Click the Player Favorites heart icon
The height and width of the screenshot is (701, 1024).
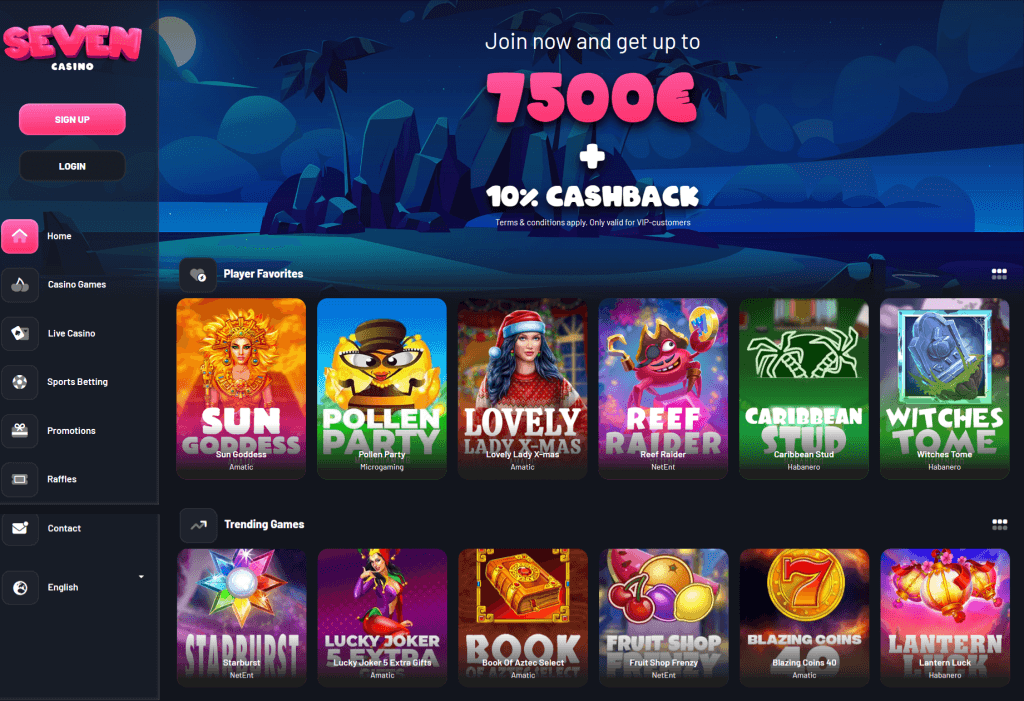(x=198, y=274)
